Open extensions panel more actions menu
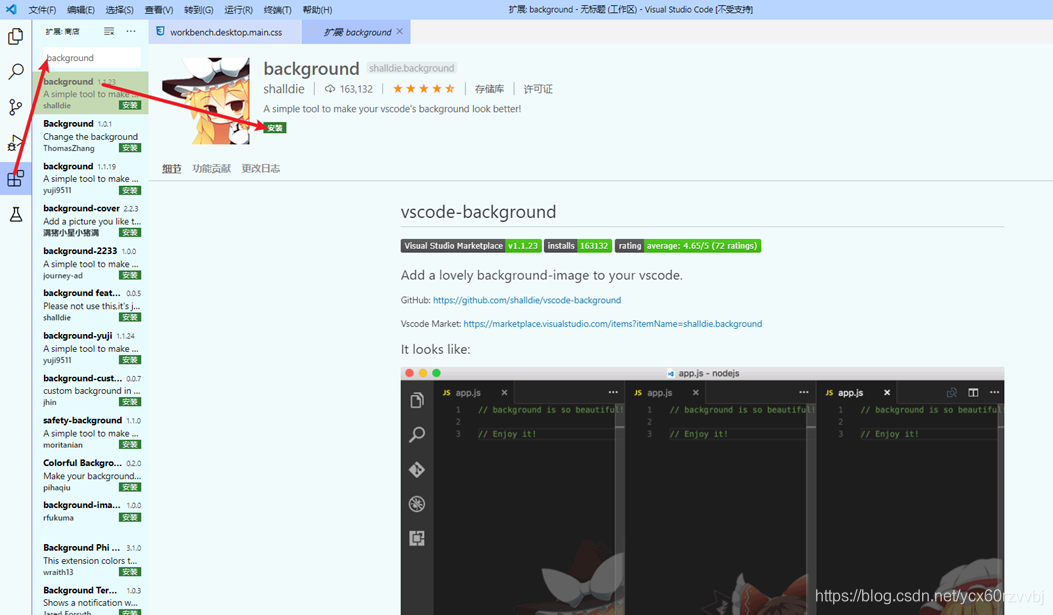The height and width of the screenshot is (615, 1053). pos(131,31)
